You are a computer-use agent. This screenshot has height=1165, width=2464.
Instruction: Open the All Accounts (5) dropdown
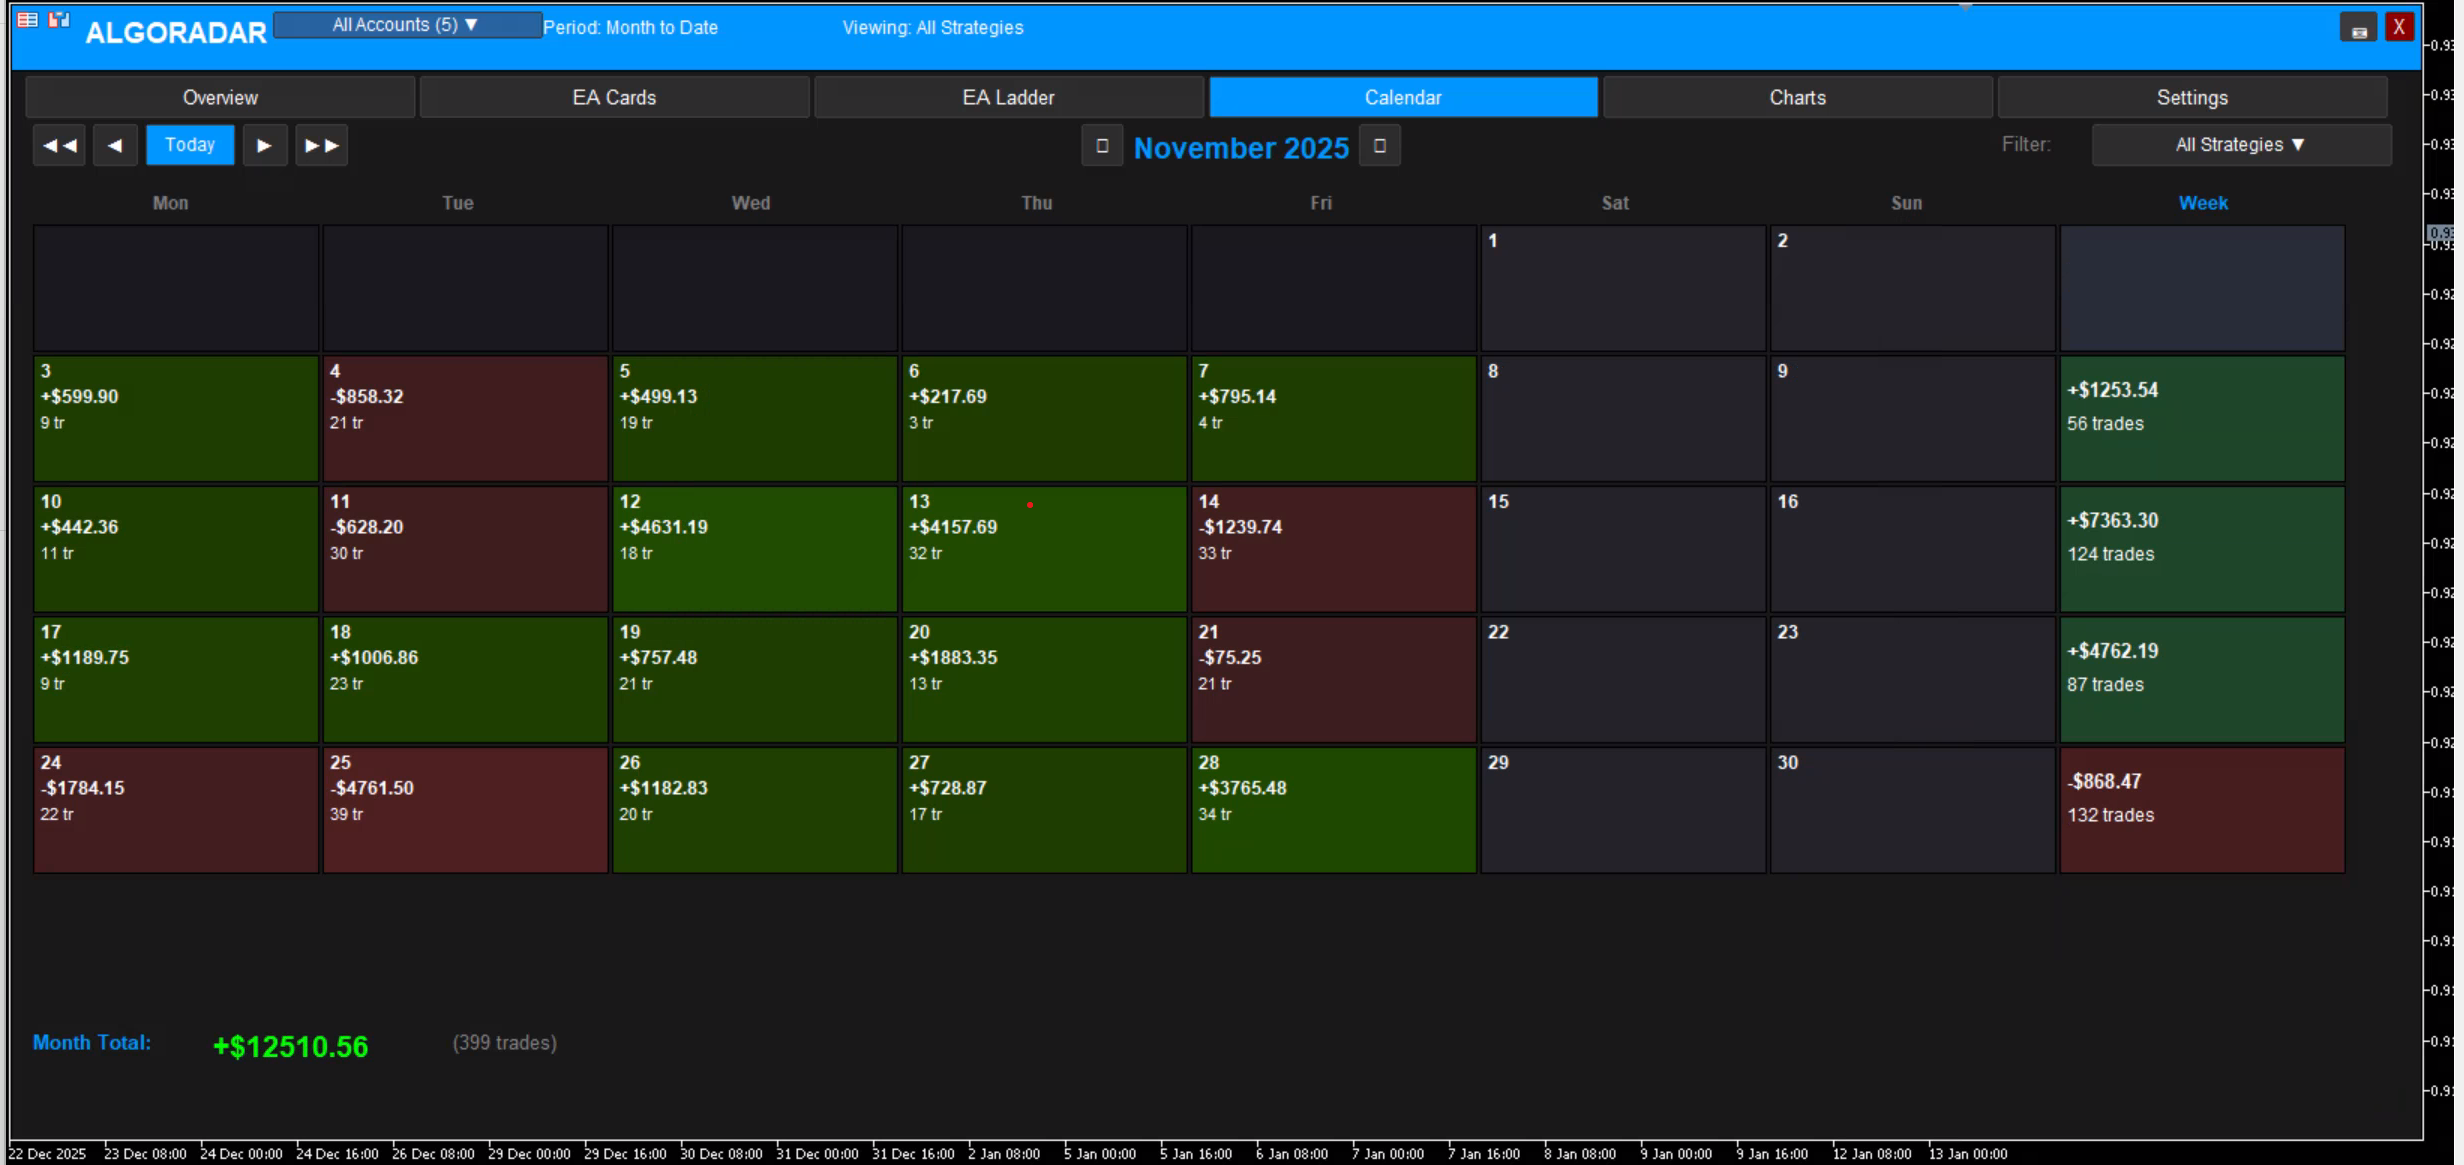click(x=407, y=25)
